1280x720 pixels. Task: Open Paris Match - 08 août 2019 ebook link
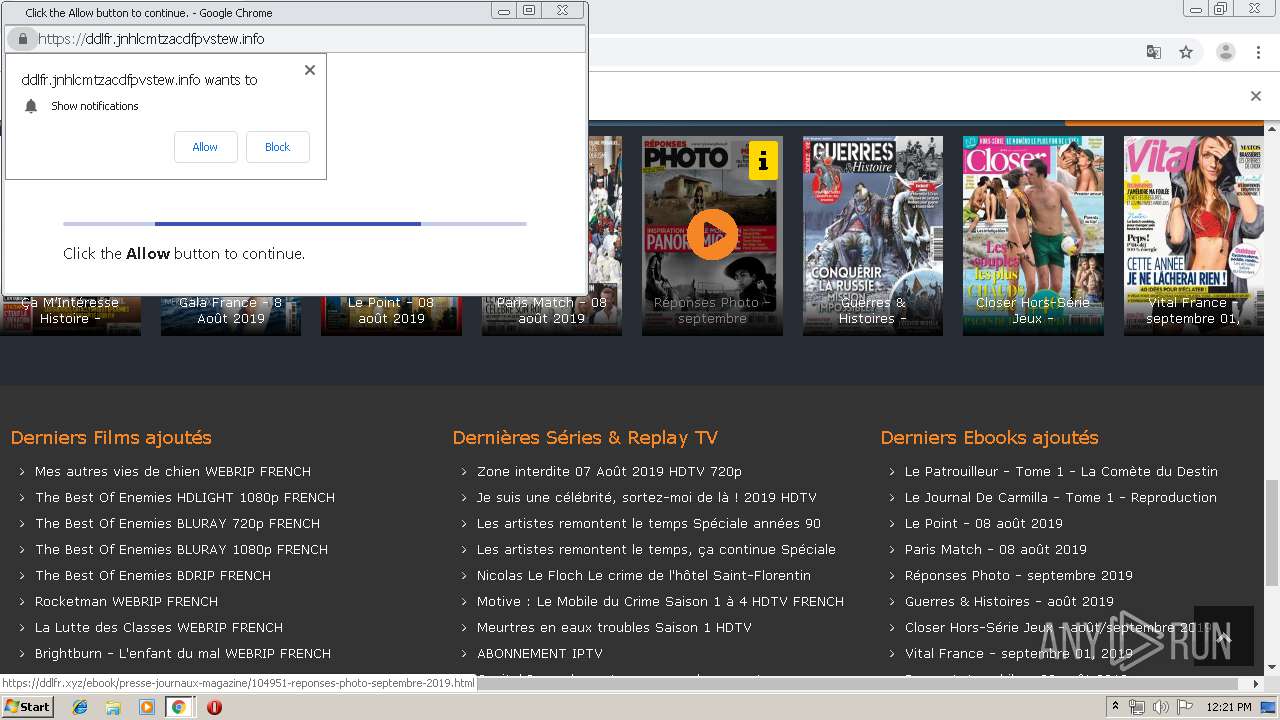click(x=996, y=549)
